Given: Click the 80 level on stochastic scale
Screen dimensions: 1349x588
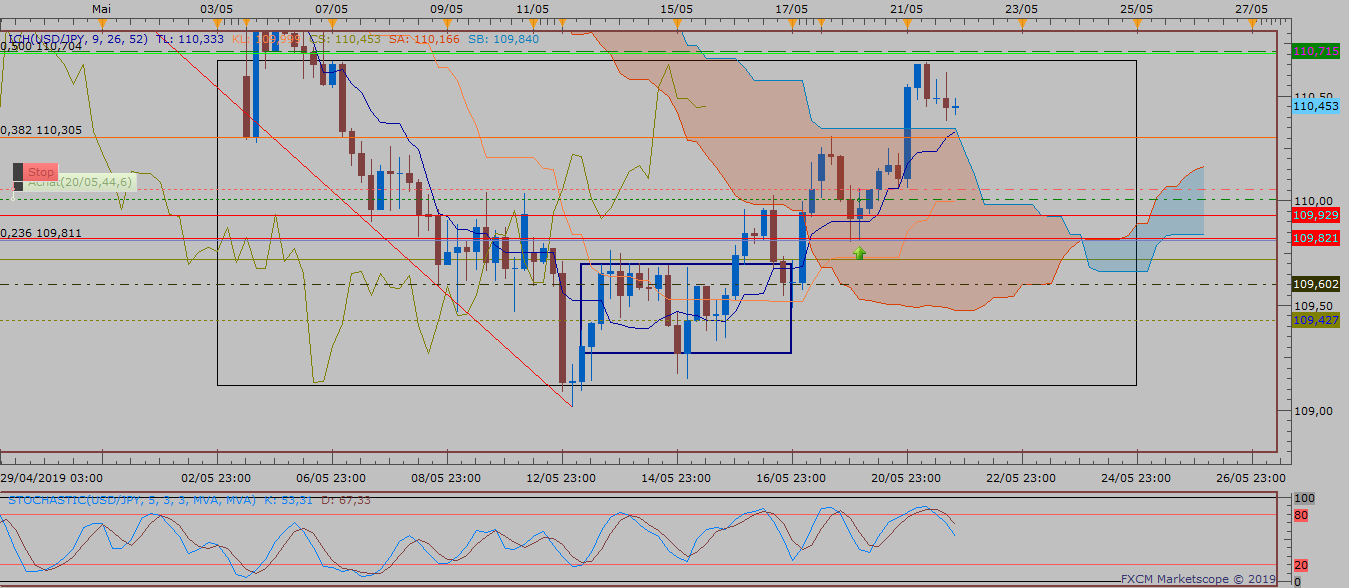Looking at the screenshot, I should pyautogui.click(x=1301, y=516).
